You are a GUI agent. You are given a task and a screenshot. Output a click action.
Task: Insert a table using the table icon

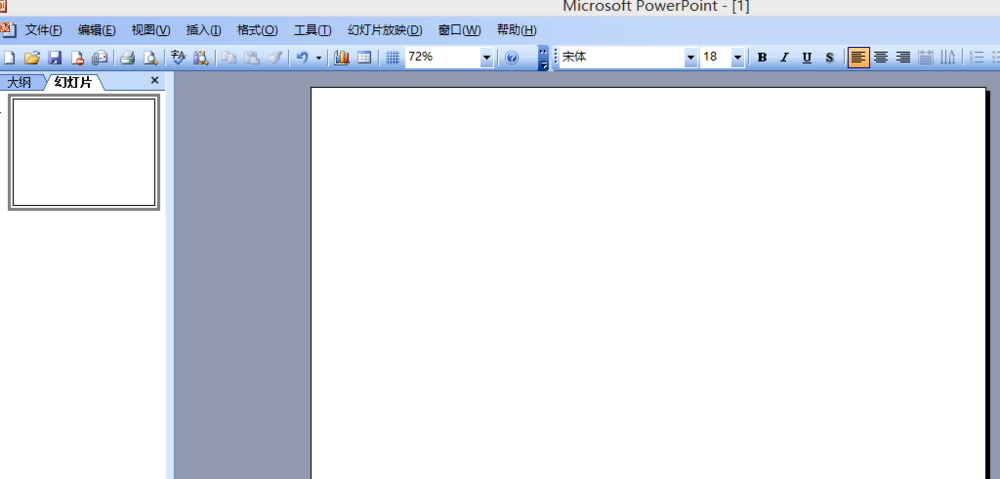[364, 58]
